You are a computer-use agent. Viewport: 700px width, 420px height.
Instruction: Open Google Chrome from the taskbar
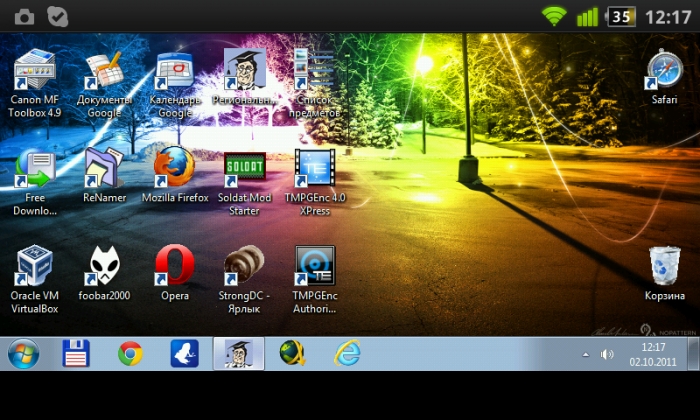[130, 353]
